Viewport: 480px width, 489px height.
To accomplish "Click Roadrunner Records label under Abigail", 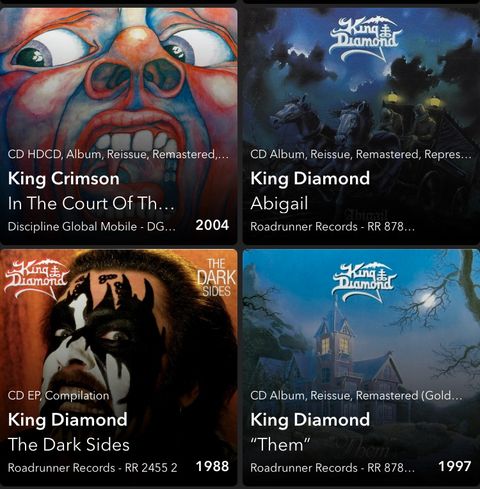I will (x=332, y=227).
